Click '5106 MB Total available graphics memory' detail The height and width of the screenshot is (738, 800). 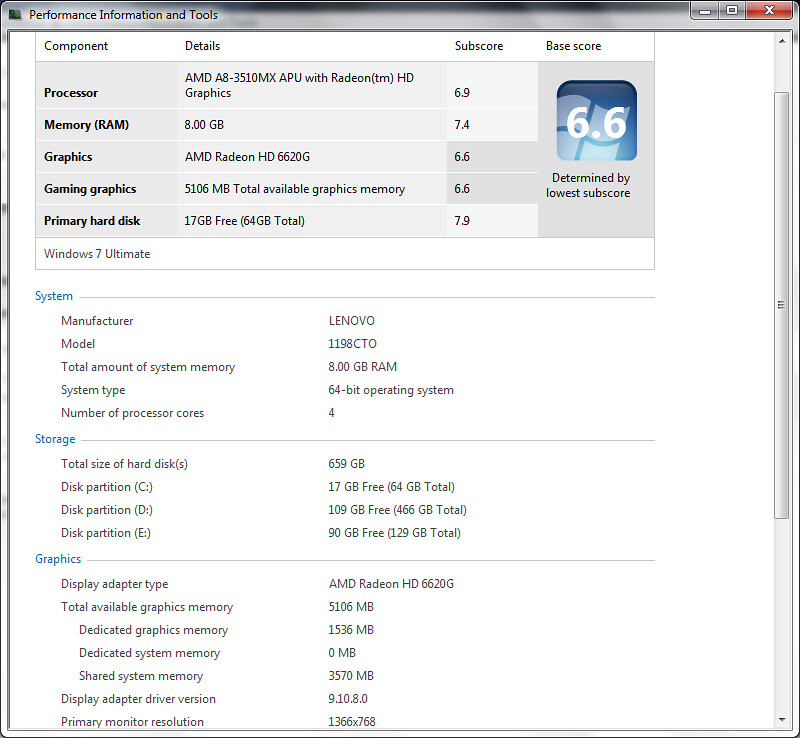tap(294, 189)
